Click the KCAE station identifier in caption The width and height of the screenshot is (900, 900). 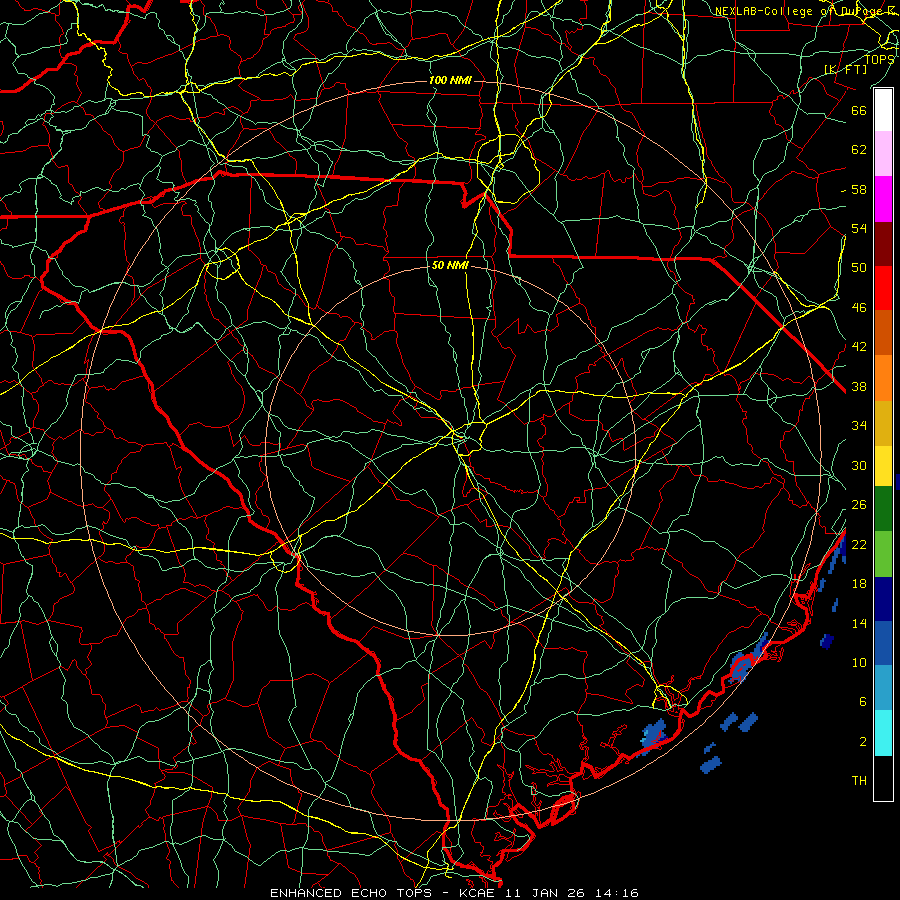coord(476,893)
